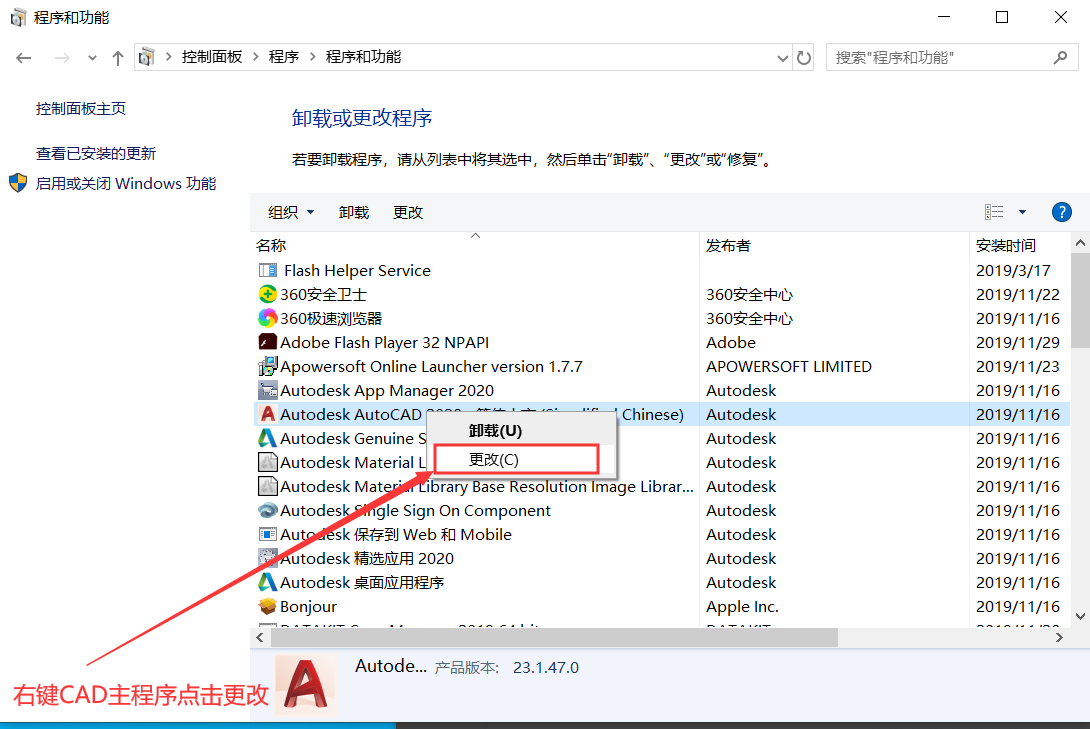This screenshot has width=1090, height=729.
Task: Click the horizontal scrollbar left arrow
Action: pyautogui.click(x=260, y=637)
